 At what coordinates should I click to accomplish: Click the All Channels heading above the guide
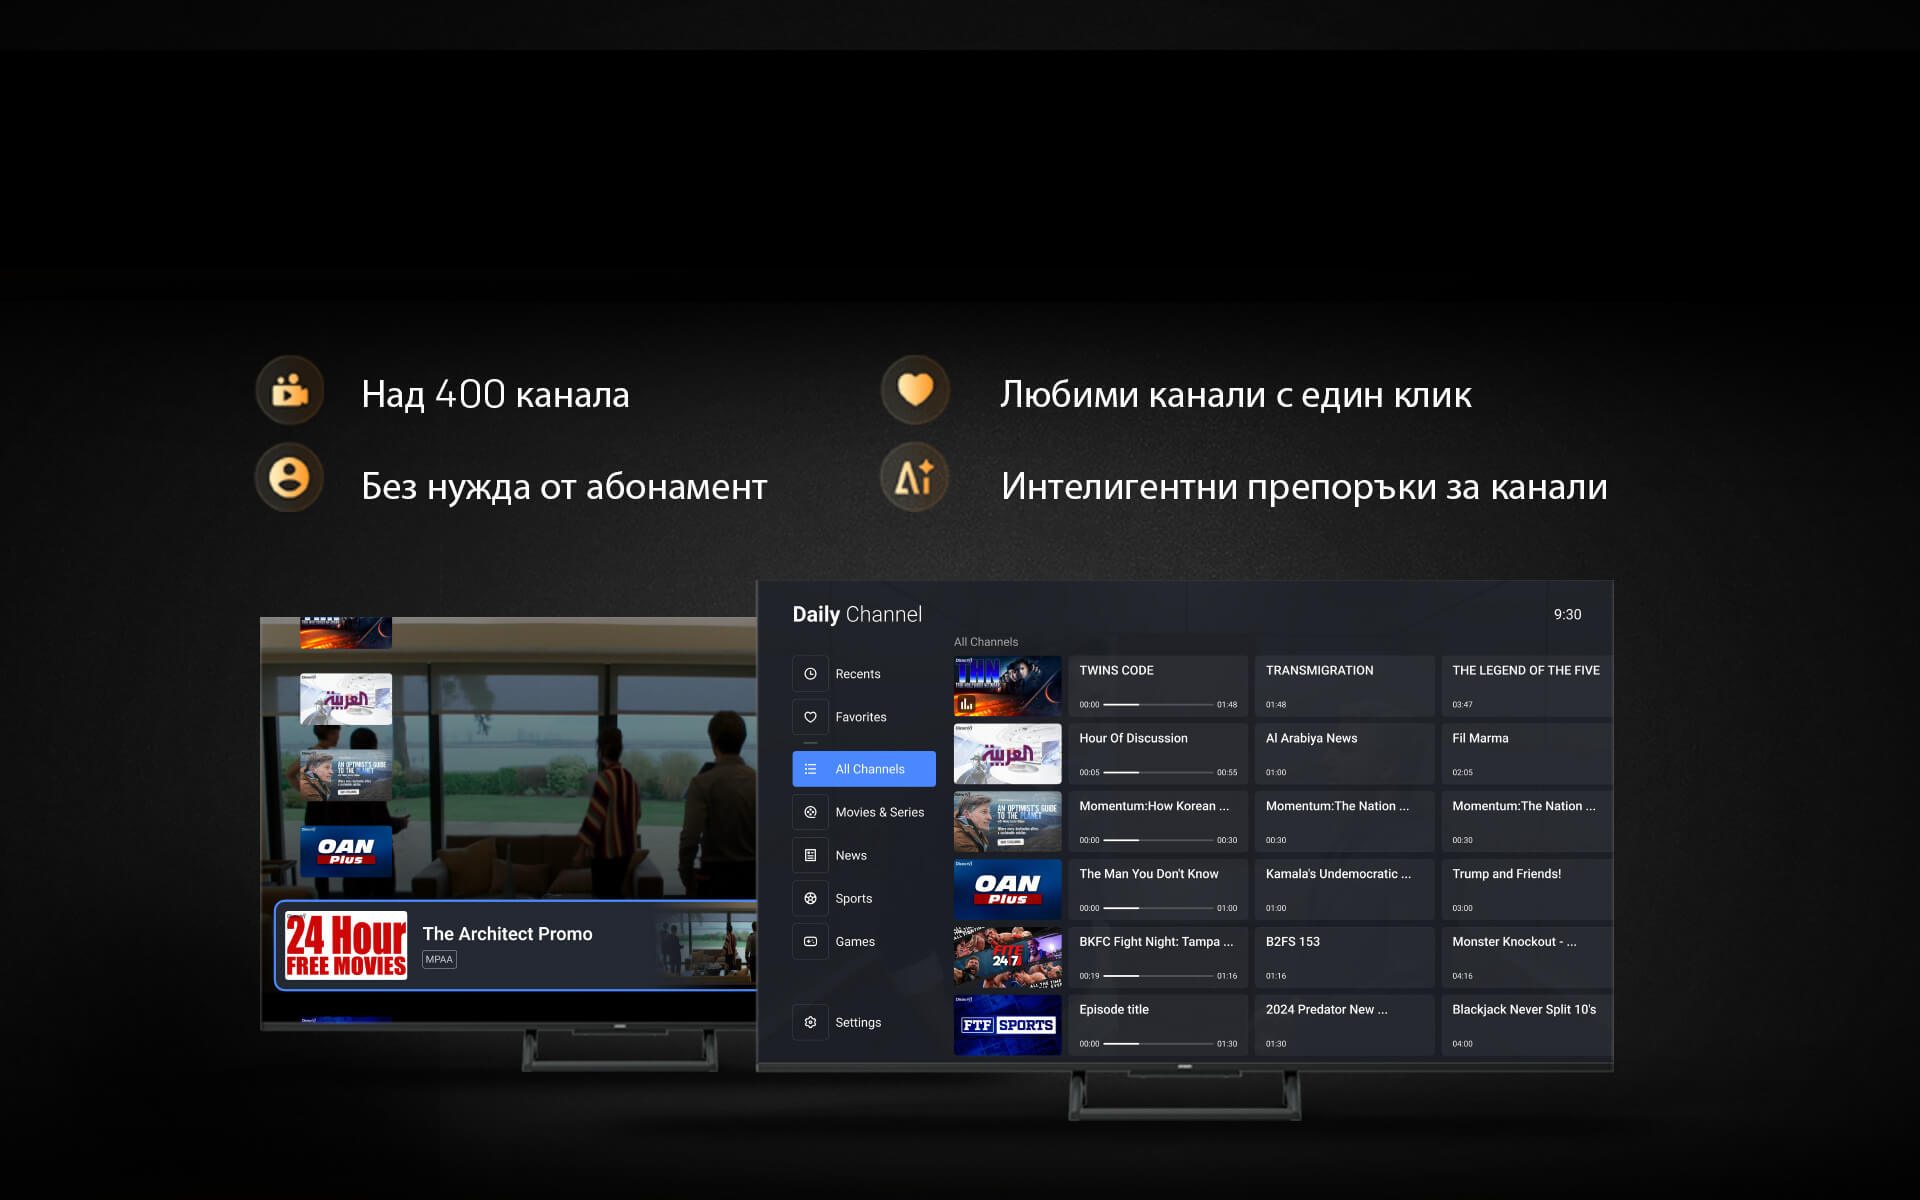986,642
